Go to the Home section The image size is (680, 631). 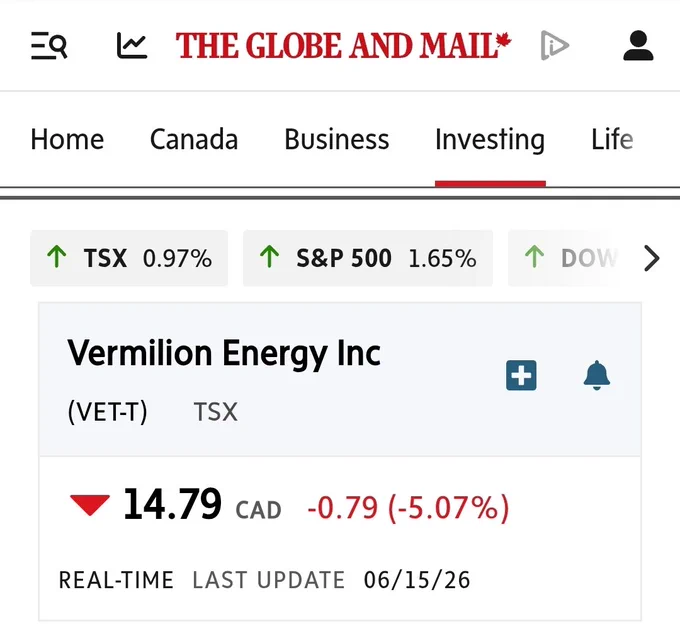click(67, 140)
